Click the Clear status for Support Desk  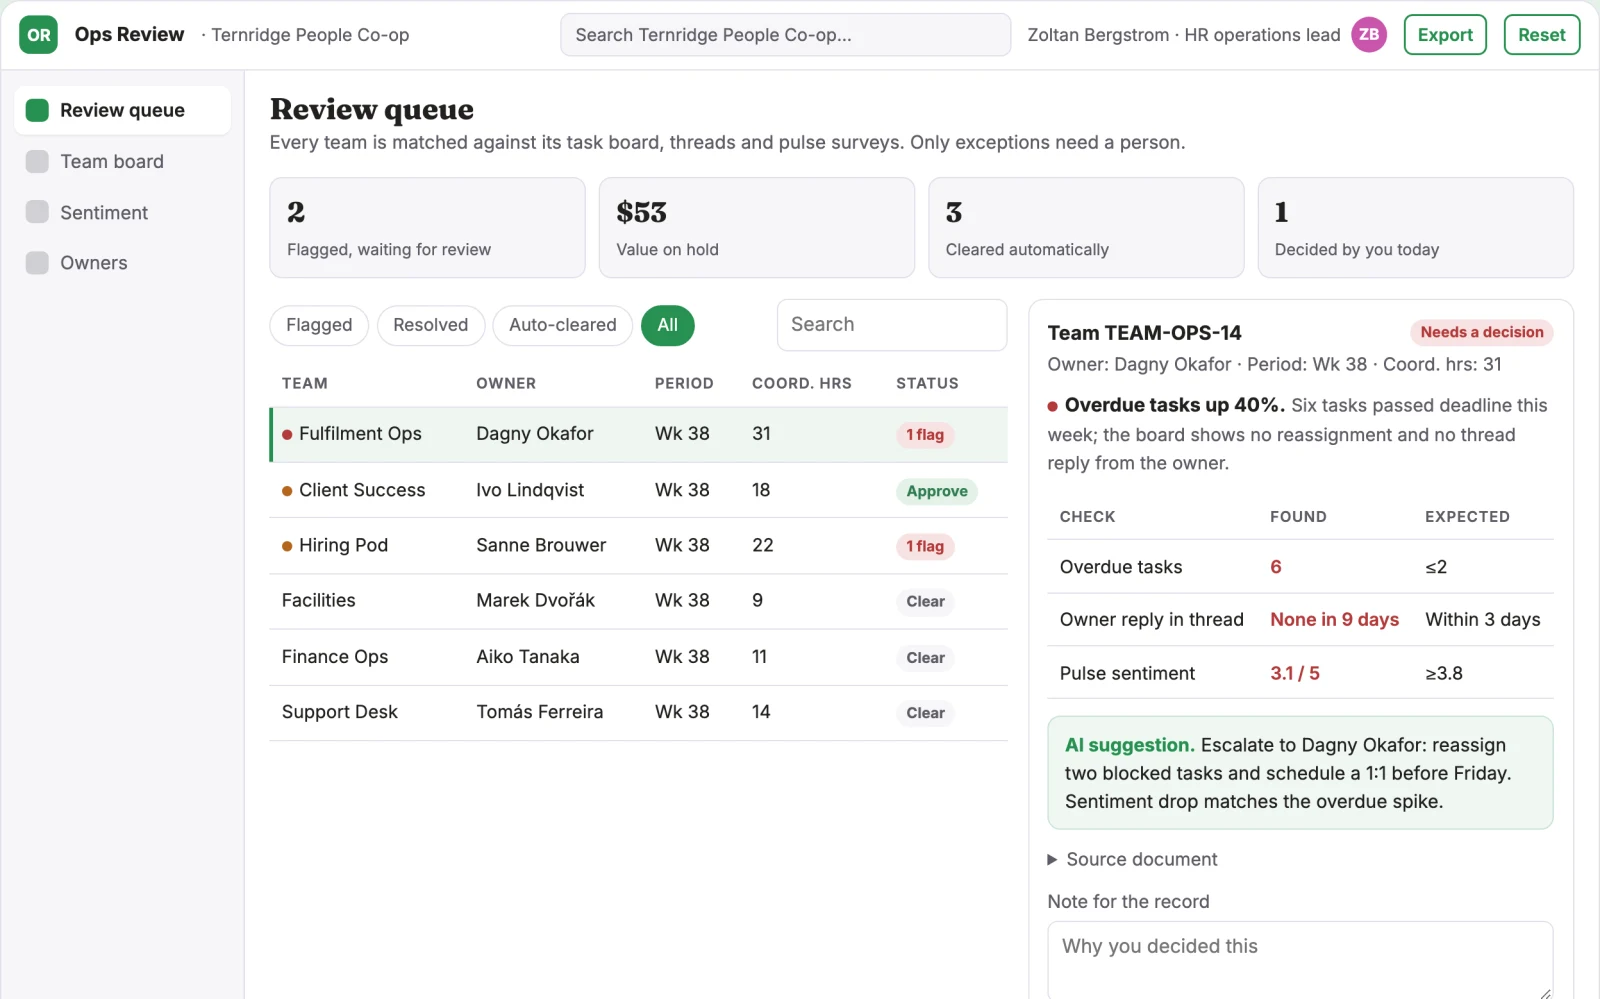click(925, 713)
